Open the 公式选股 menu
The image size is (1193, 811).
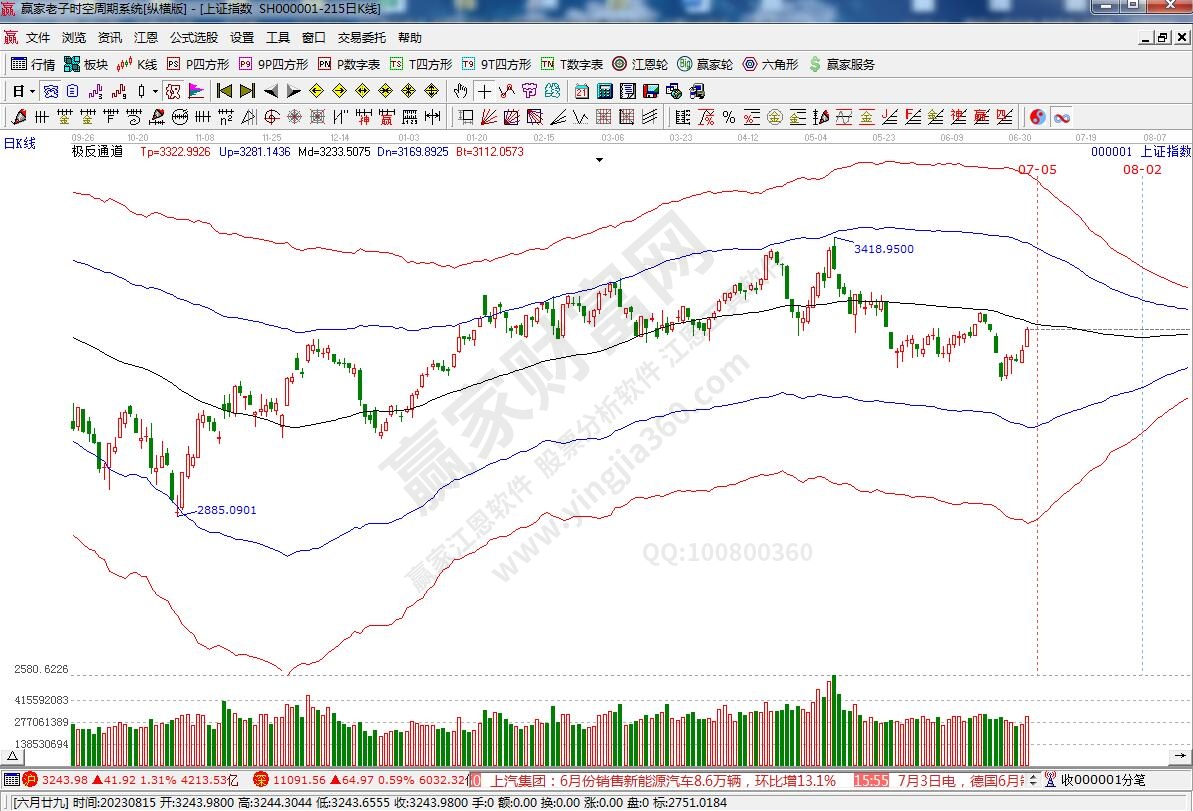(x=193, y=38)
